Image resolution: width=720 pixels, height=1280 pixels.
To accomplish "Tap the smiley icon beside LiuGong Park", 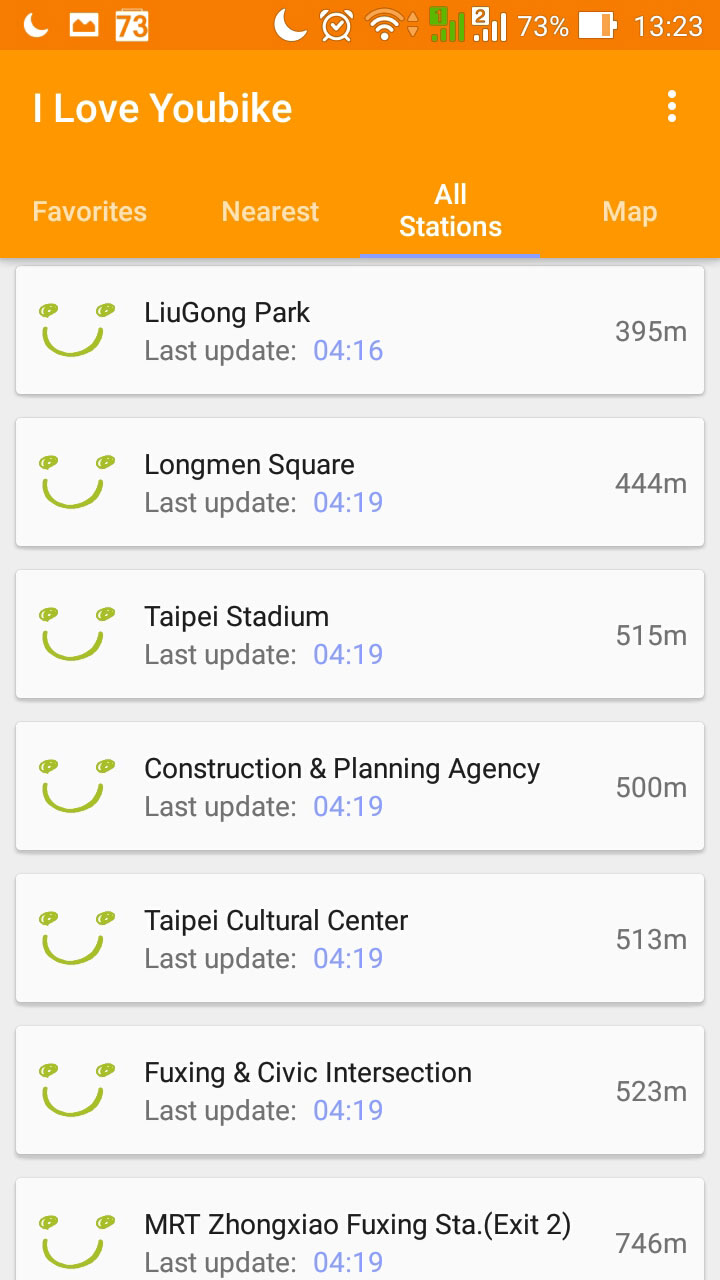I will point(73,330).
